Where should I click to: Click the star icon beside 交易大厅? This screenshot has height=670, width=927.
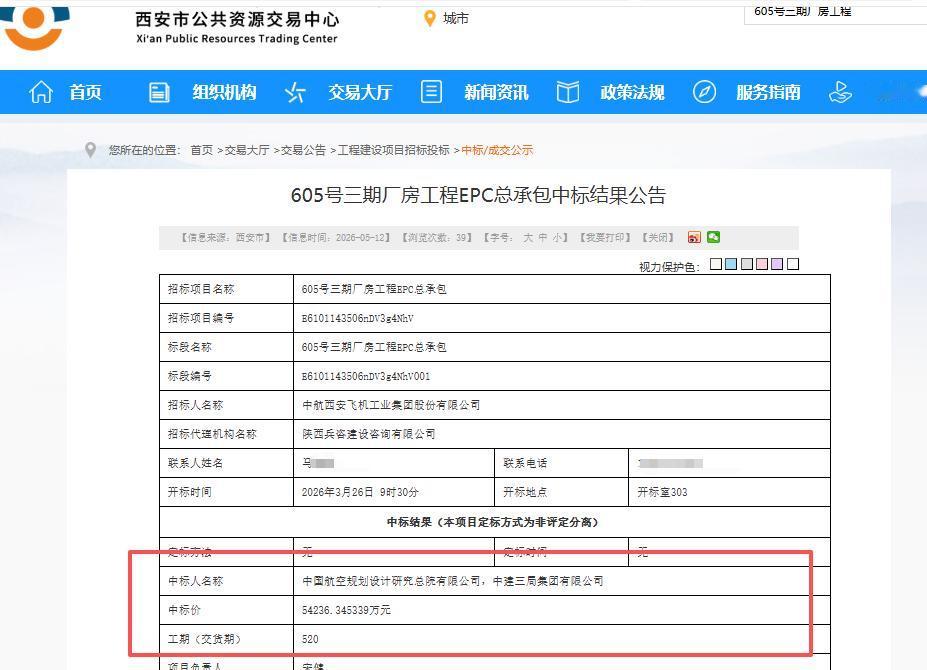pyautogui.click(x=295, y=92)
